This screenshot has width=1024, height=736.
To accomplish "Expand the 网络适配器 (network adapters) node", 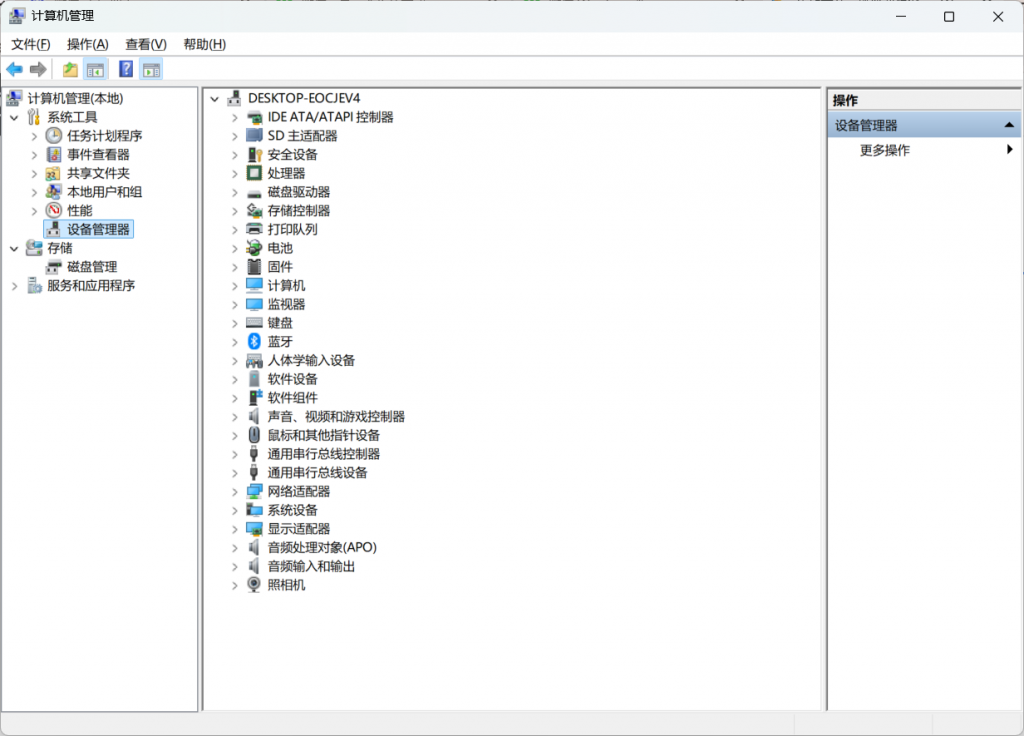I will 235,492.
